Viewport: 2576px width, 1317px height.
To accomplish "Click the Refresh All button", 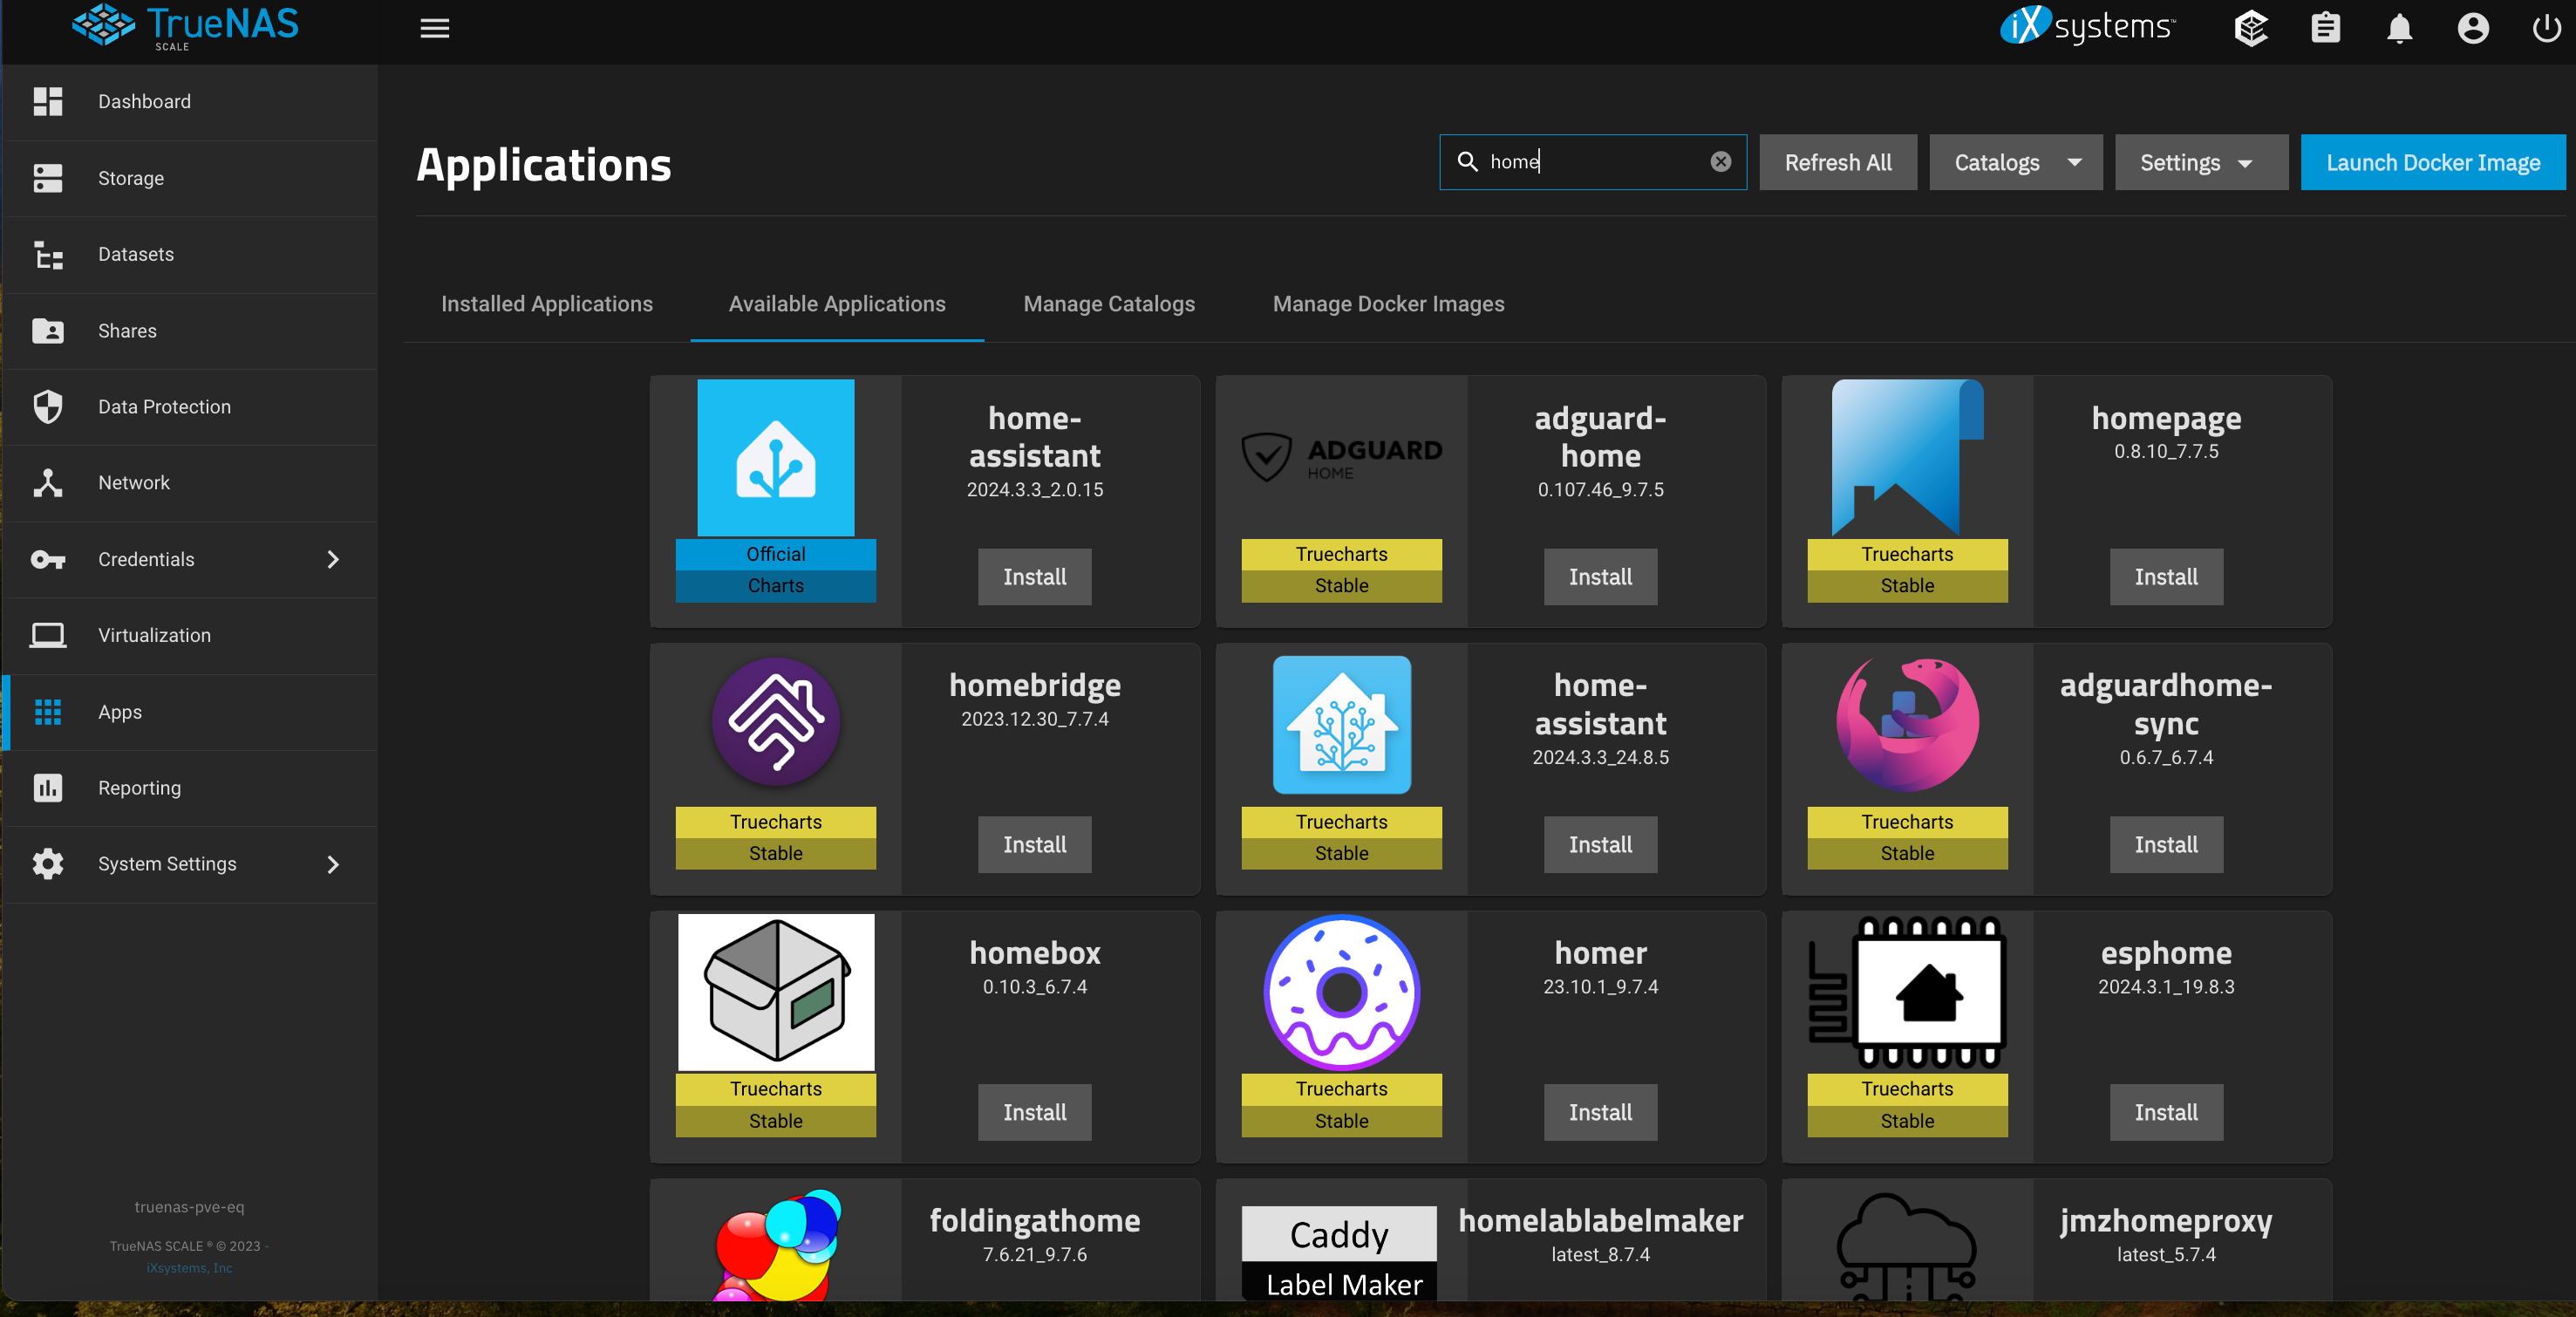I will (1837, 162).
